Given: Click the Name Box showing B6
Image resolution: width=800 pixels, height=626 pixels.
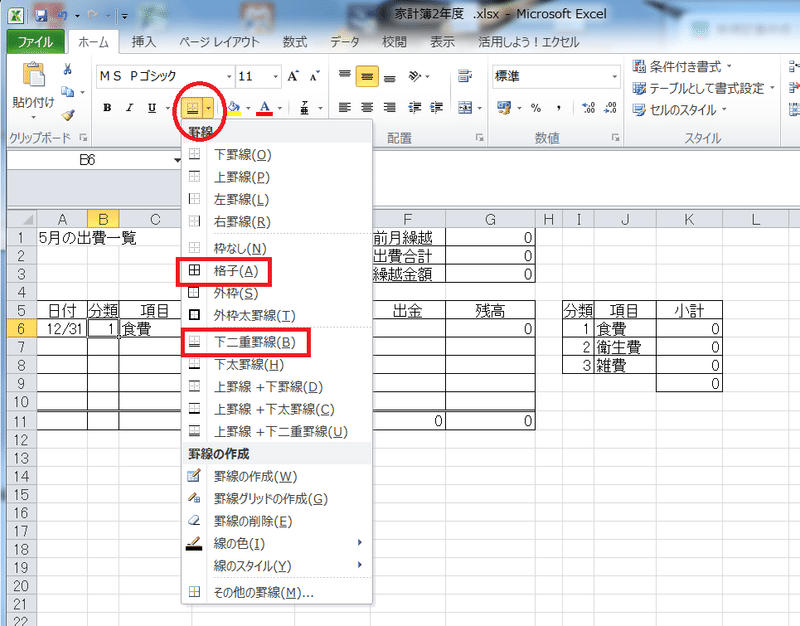Looking at the screenshot, I should pyautogui.click(x=88, y=160).
